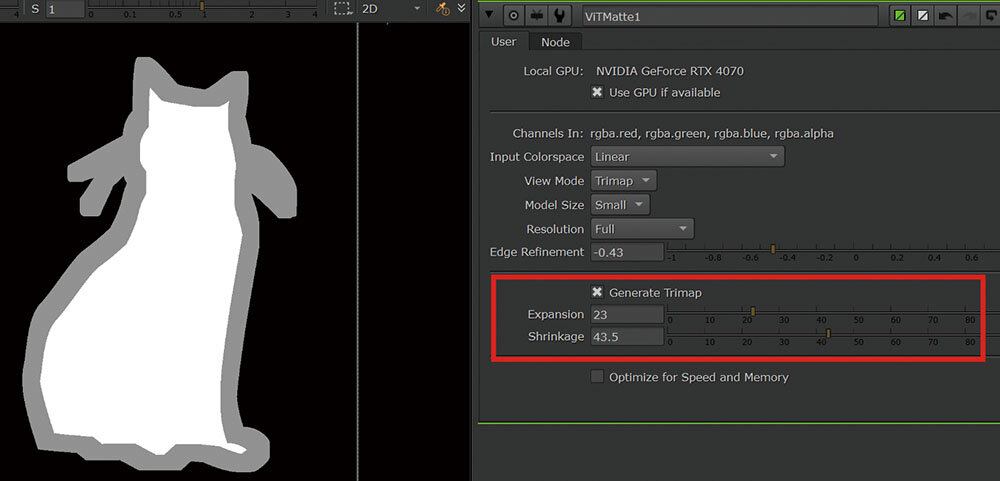Click the white diagonal tile color icon
This screenshot has height=481, width=1000.
923,15
